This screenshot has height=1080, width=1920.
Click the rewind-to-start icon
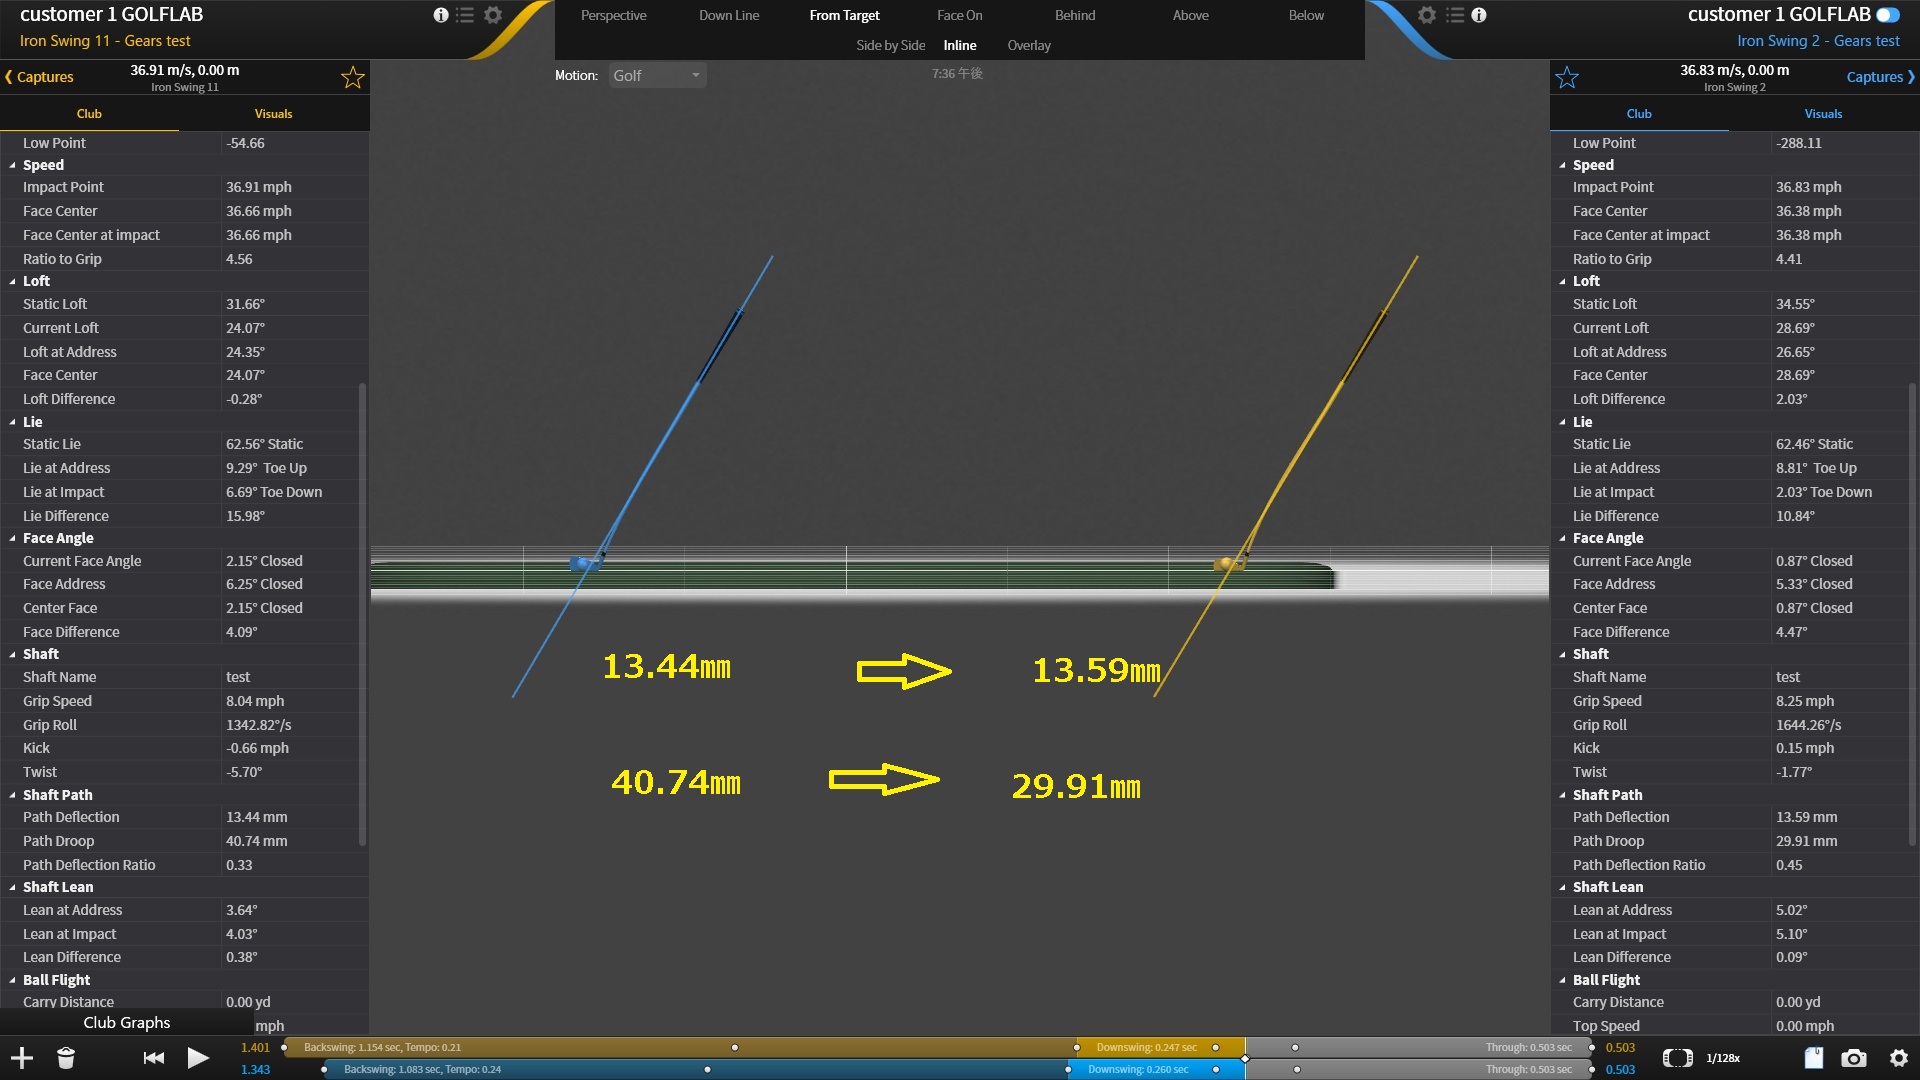153,1058
